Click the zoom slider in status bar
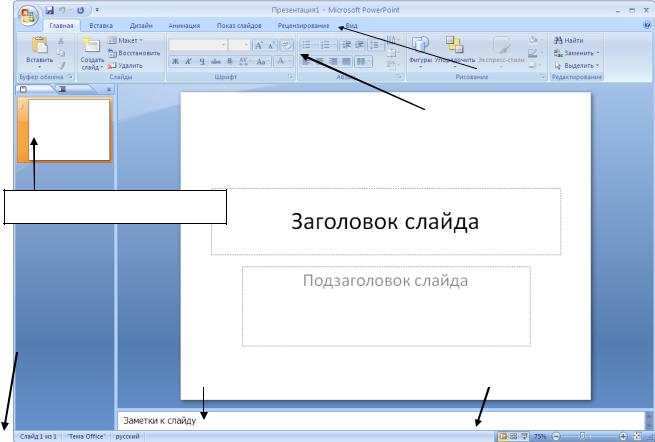655x442 pixels. tap(583, 436)
